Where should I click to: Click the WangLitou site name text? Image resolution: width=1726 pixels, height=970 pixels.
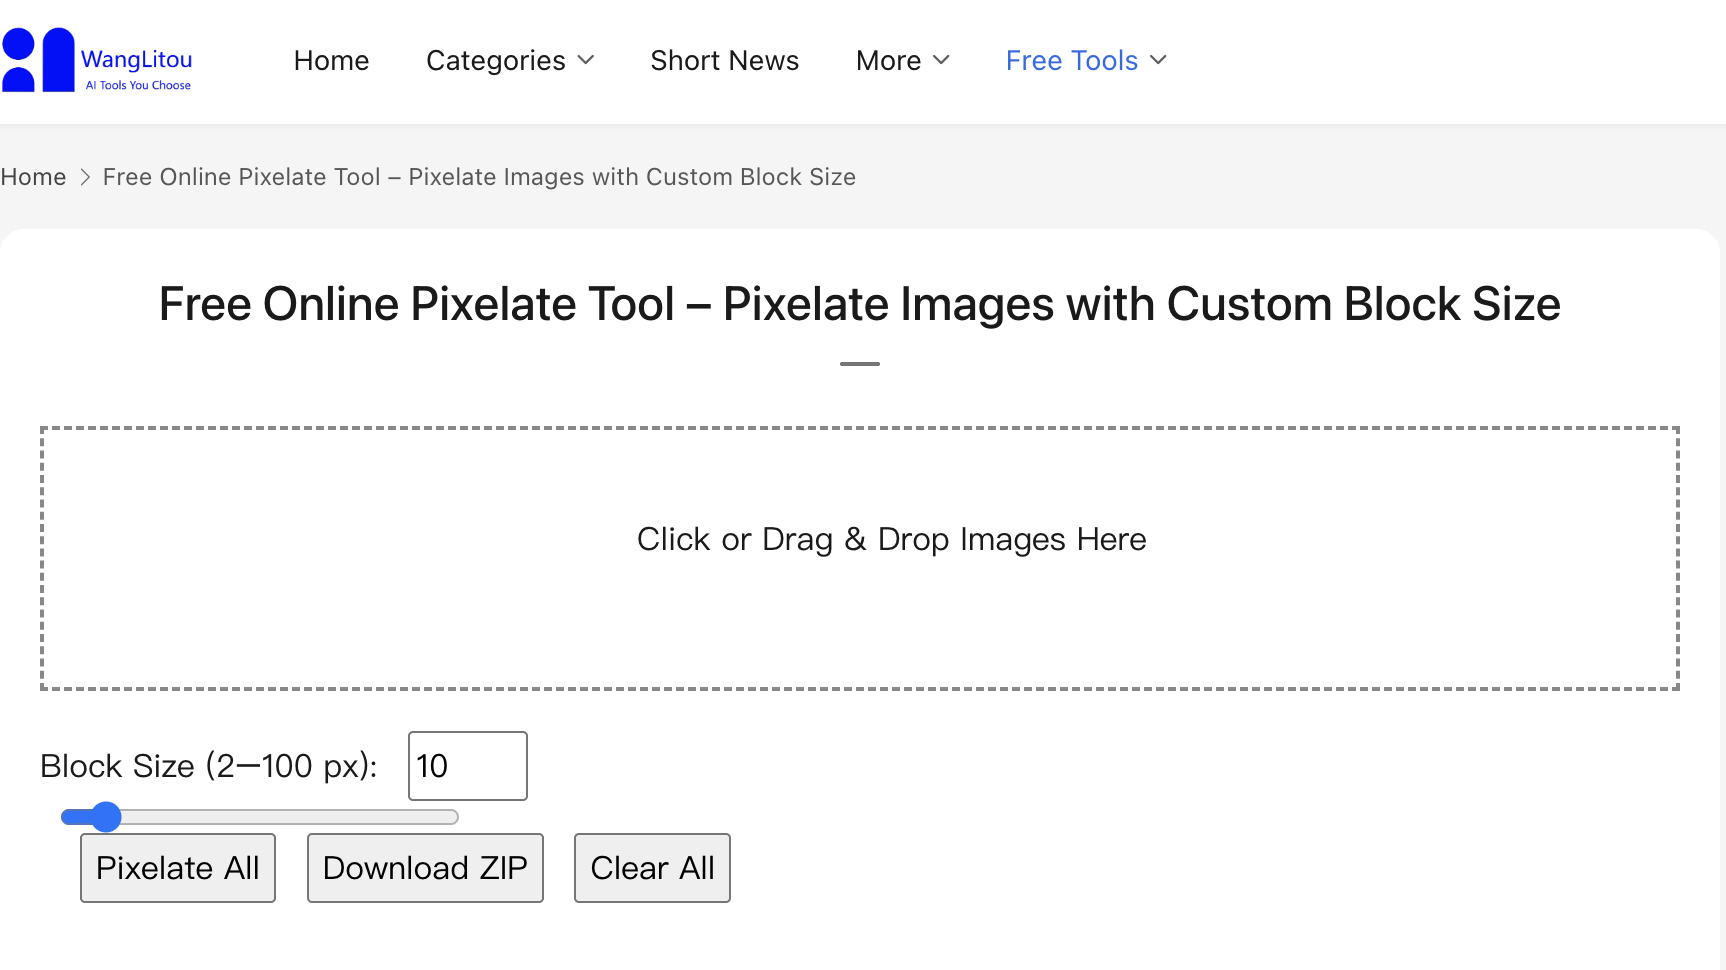coord(137,59)
